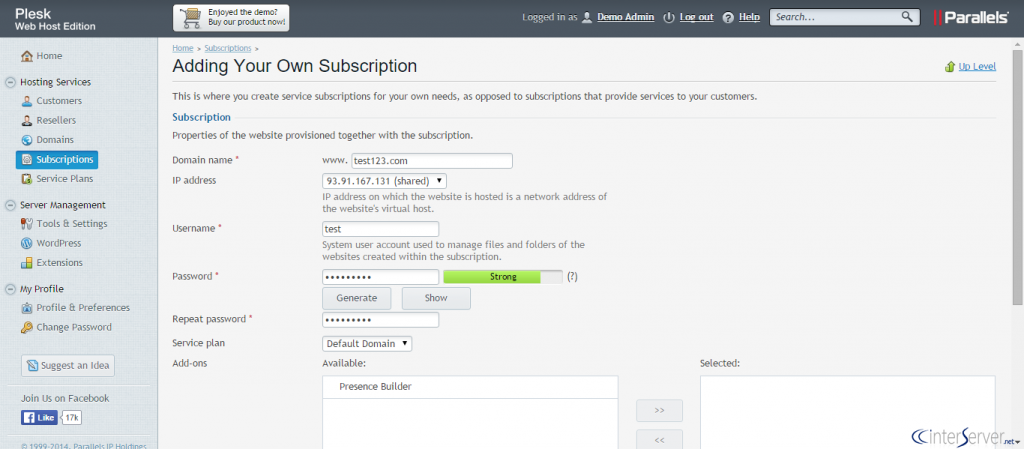
Task: Click the Tools & Settings wrench icon
Action: click(27, 224)
